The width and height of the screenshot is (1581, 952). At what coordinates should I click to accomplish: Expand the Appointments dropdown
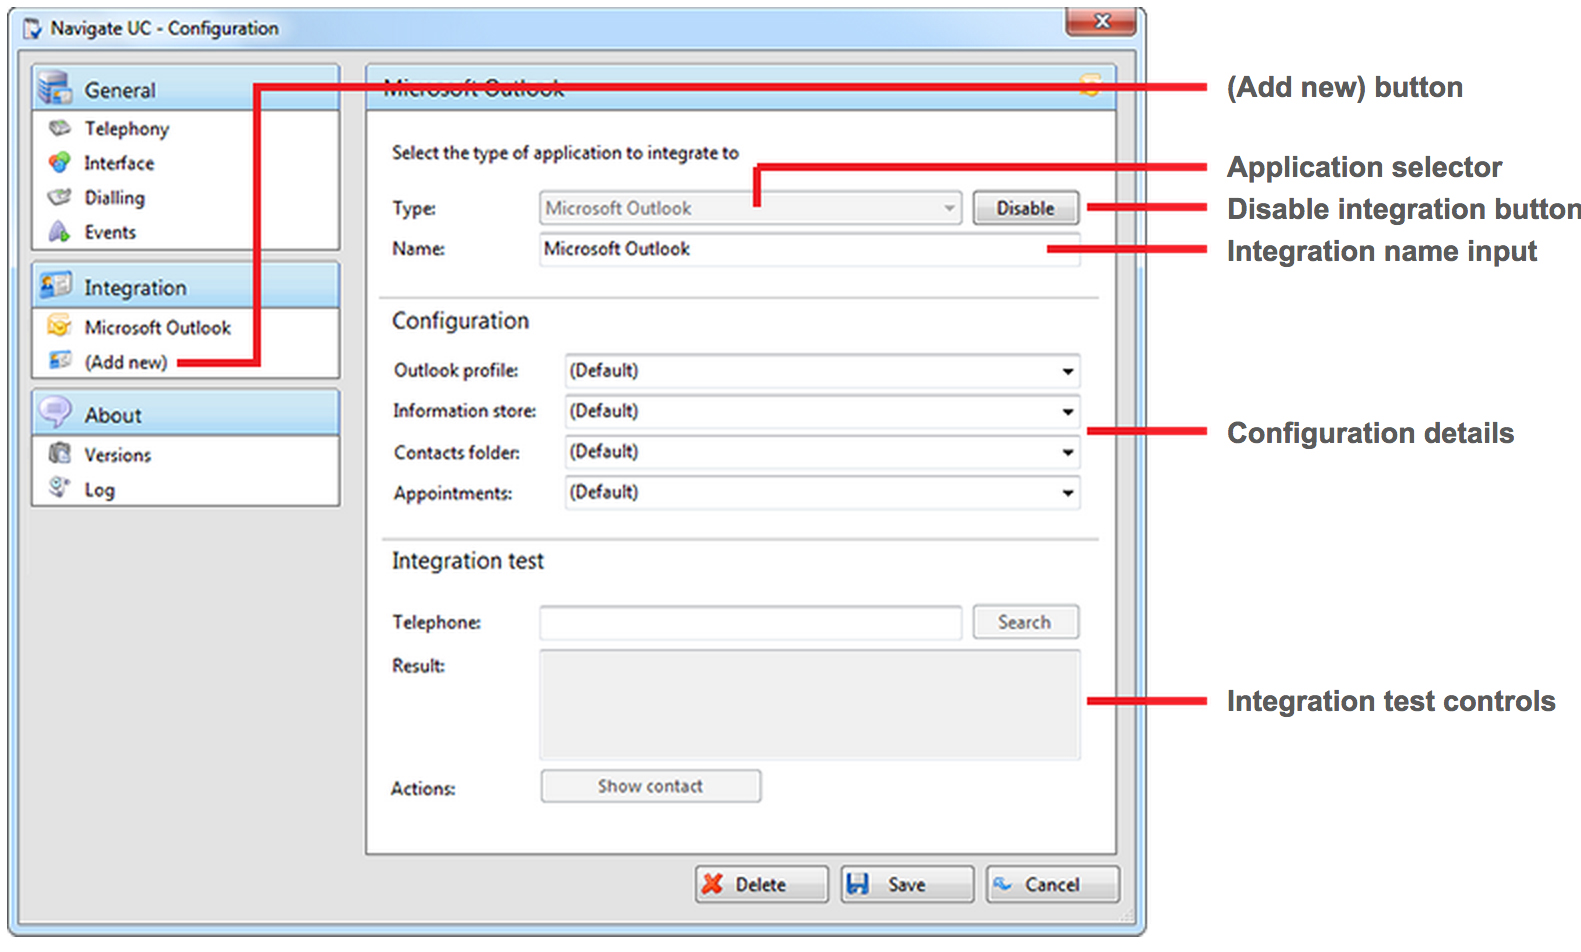click(822, 493)
